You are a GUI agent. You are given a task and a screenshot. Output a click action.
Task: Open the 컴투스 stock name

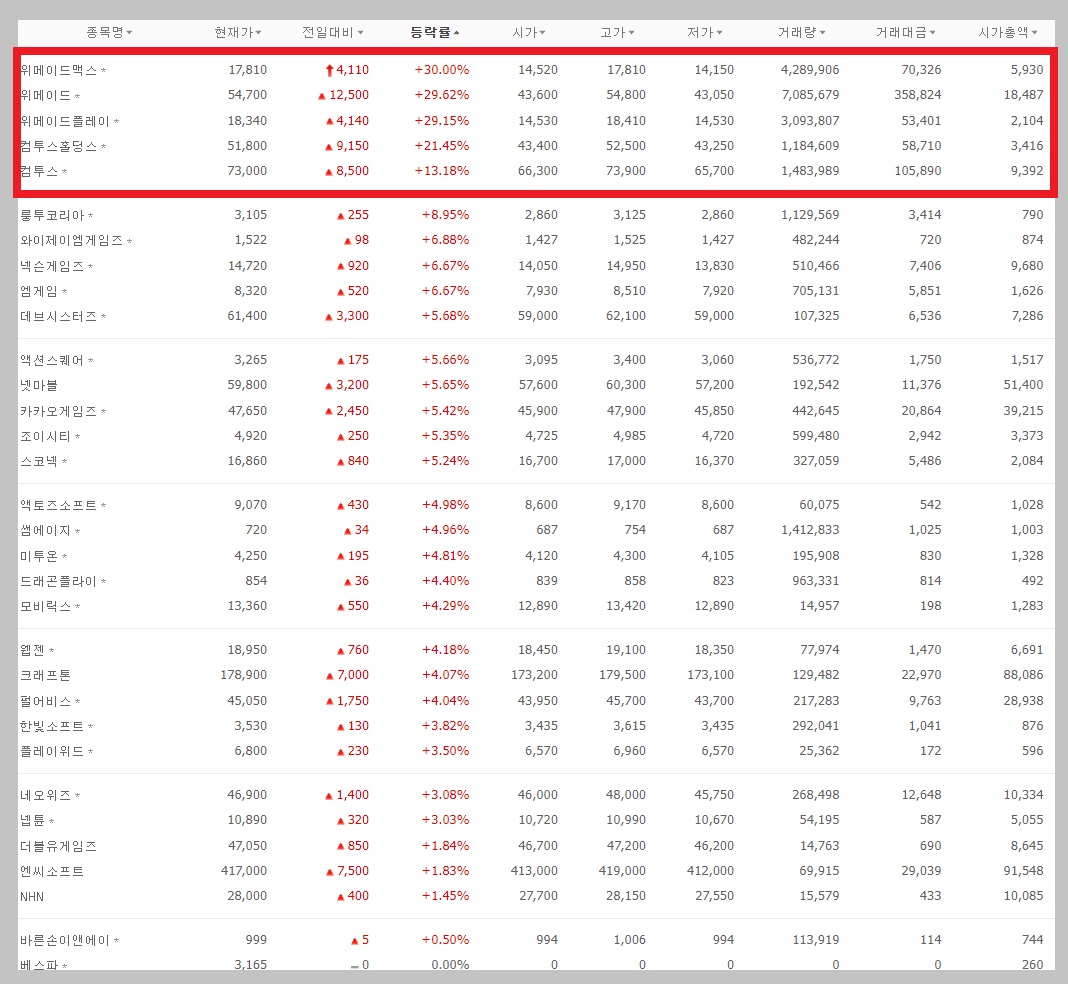point(40,171)
